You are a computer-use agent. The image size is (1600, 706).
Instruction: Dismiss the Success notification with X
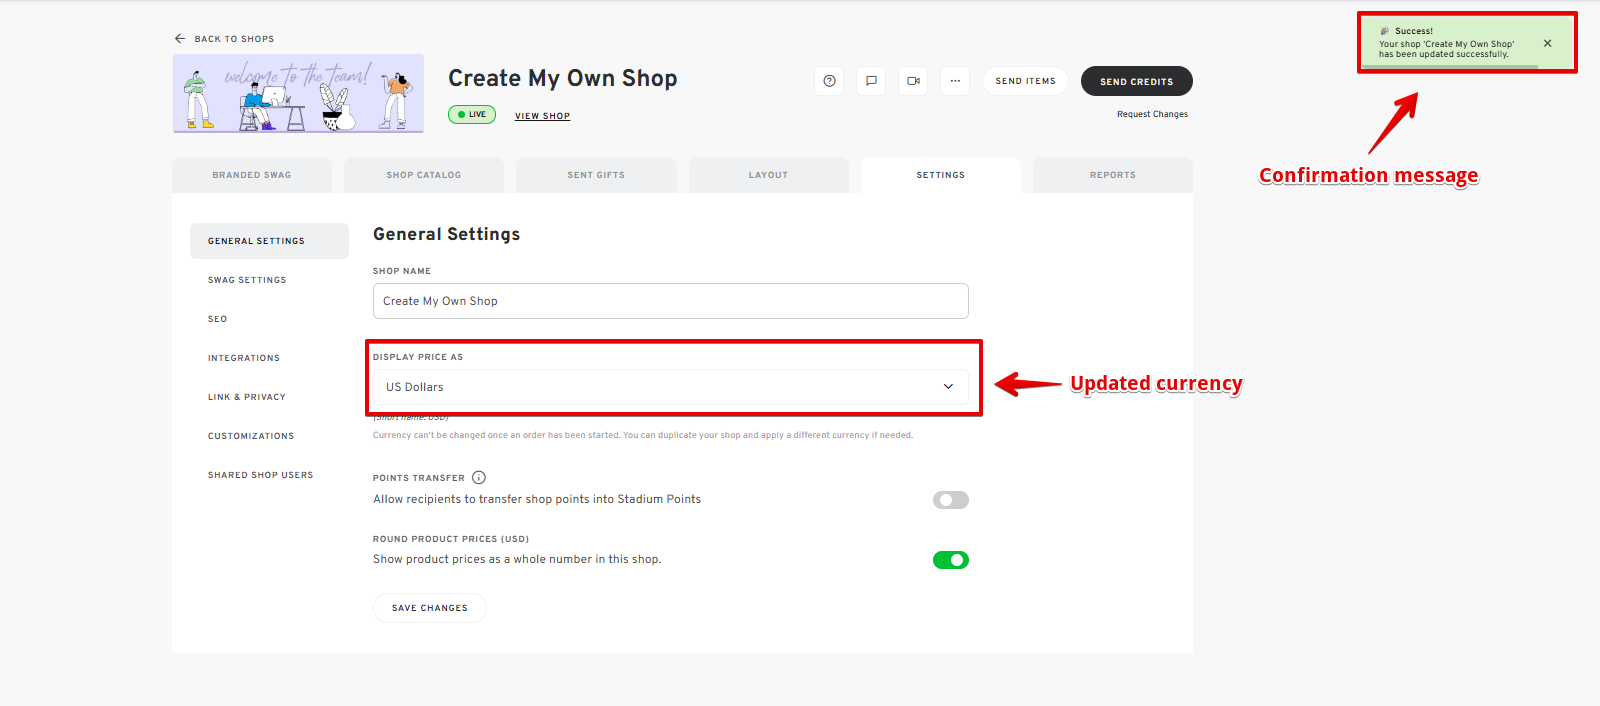[1547, 43]
